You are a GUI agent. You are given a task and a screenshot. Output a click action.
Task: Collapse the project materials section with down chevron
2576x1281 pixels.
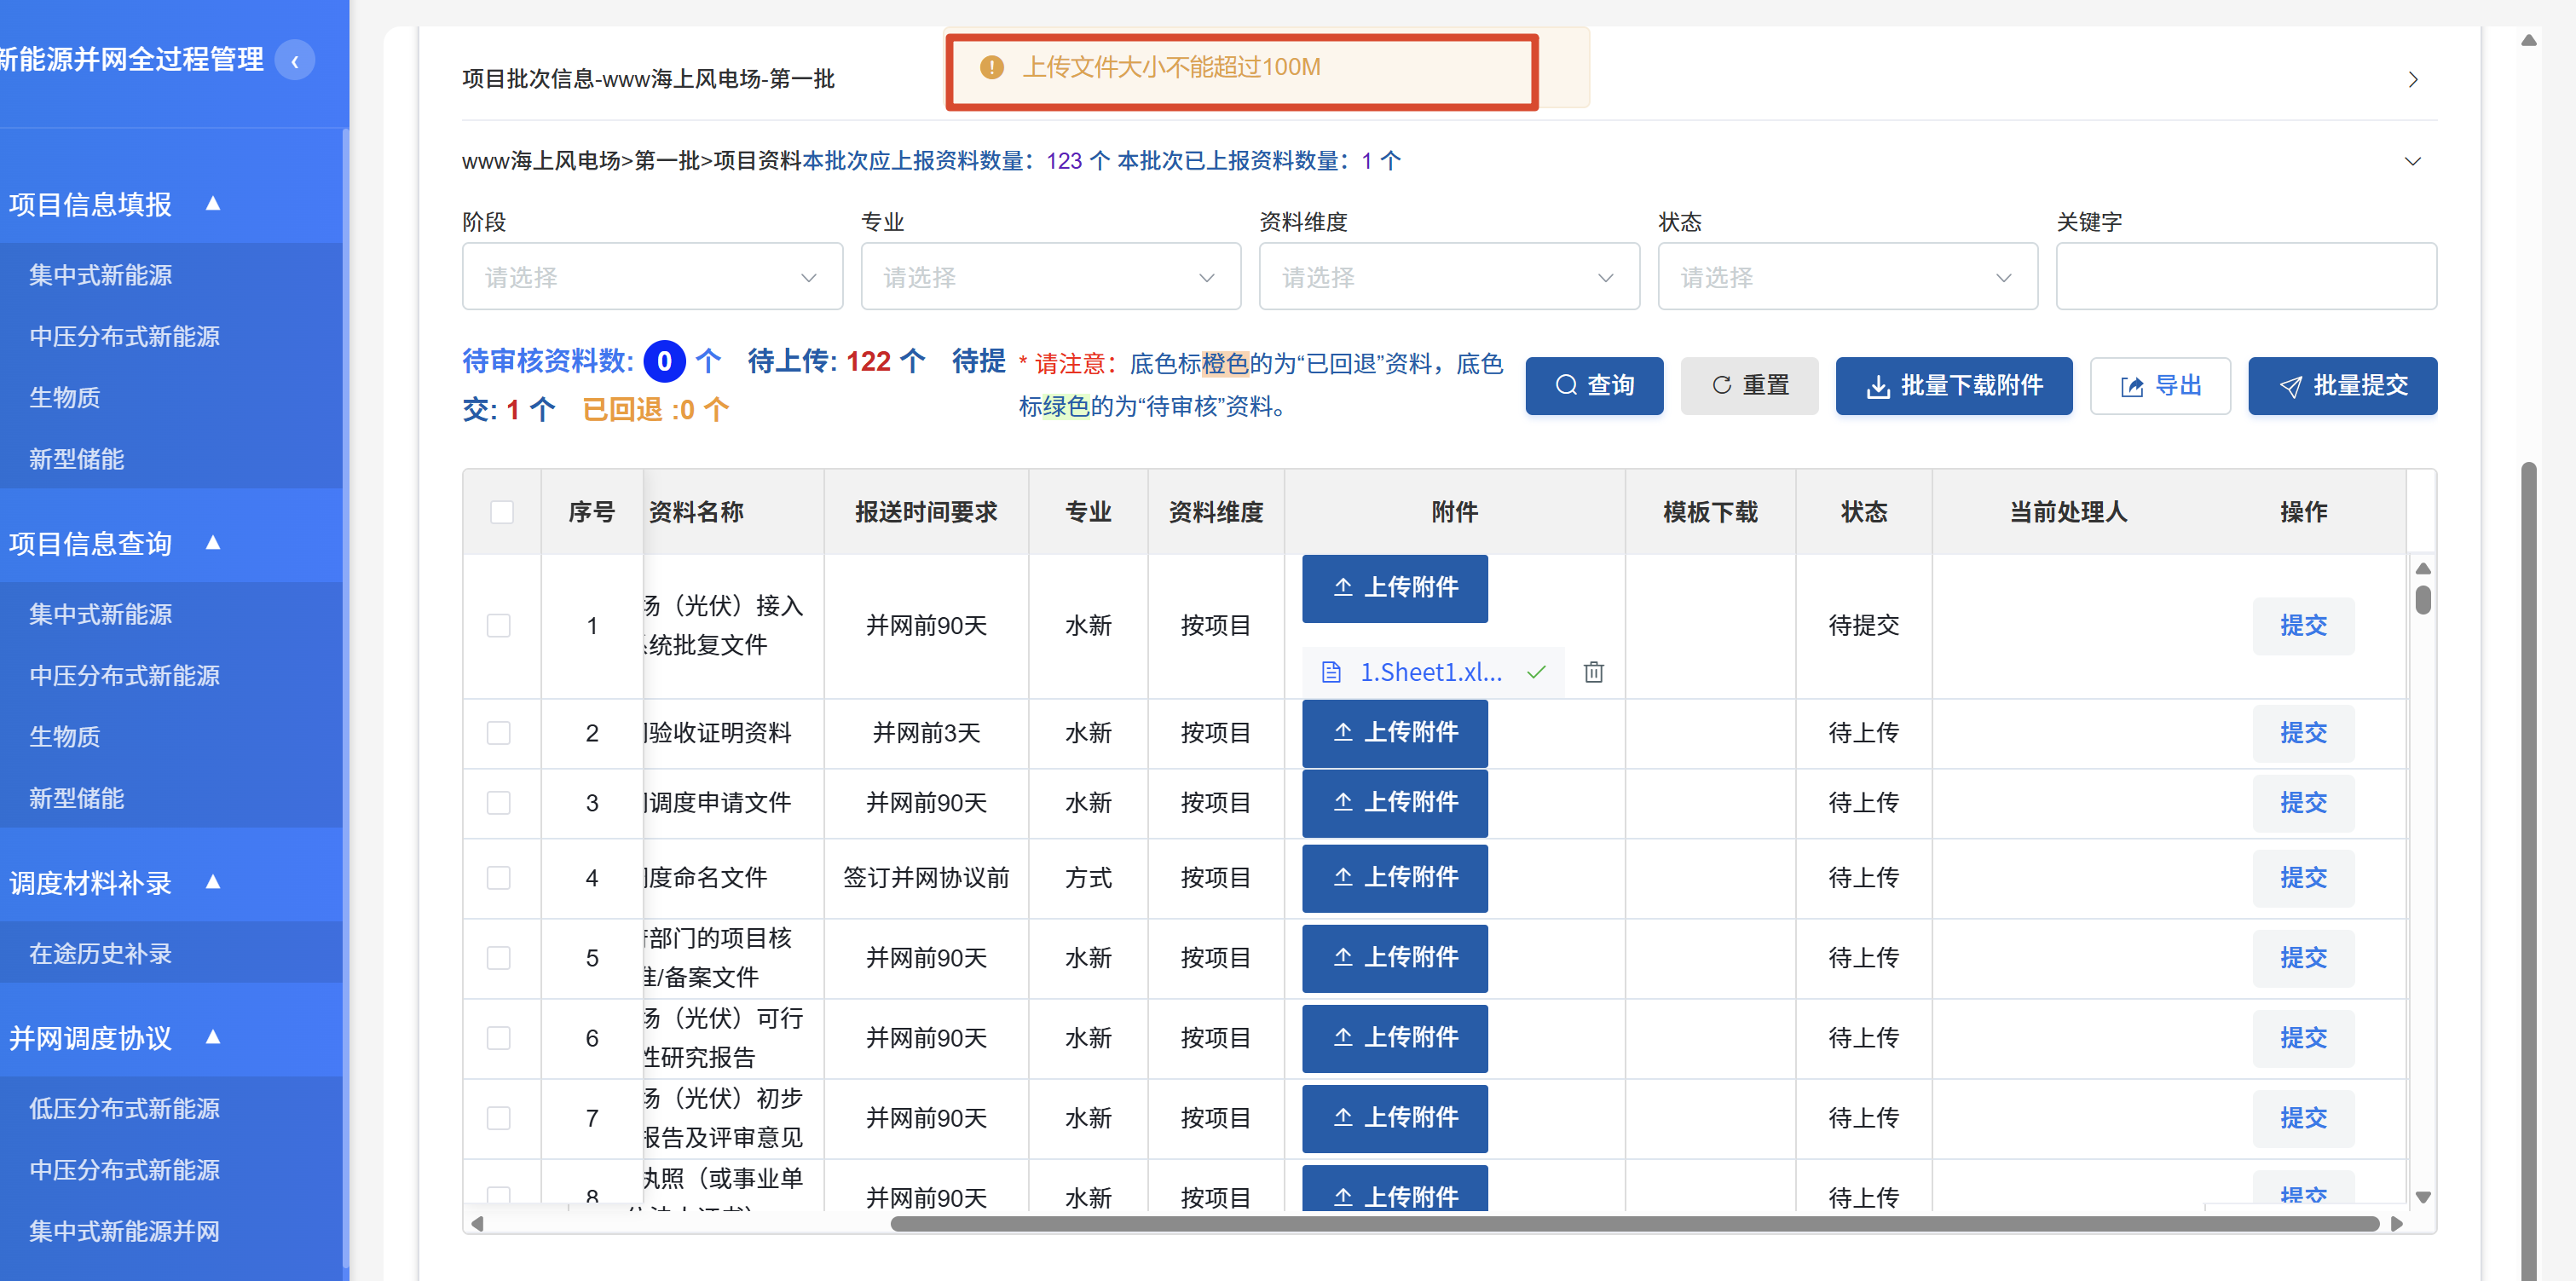click(2412, 161)
